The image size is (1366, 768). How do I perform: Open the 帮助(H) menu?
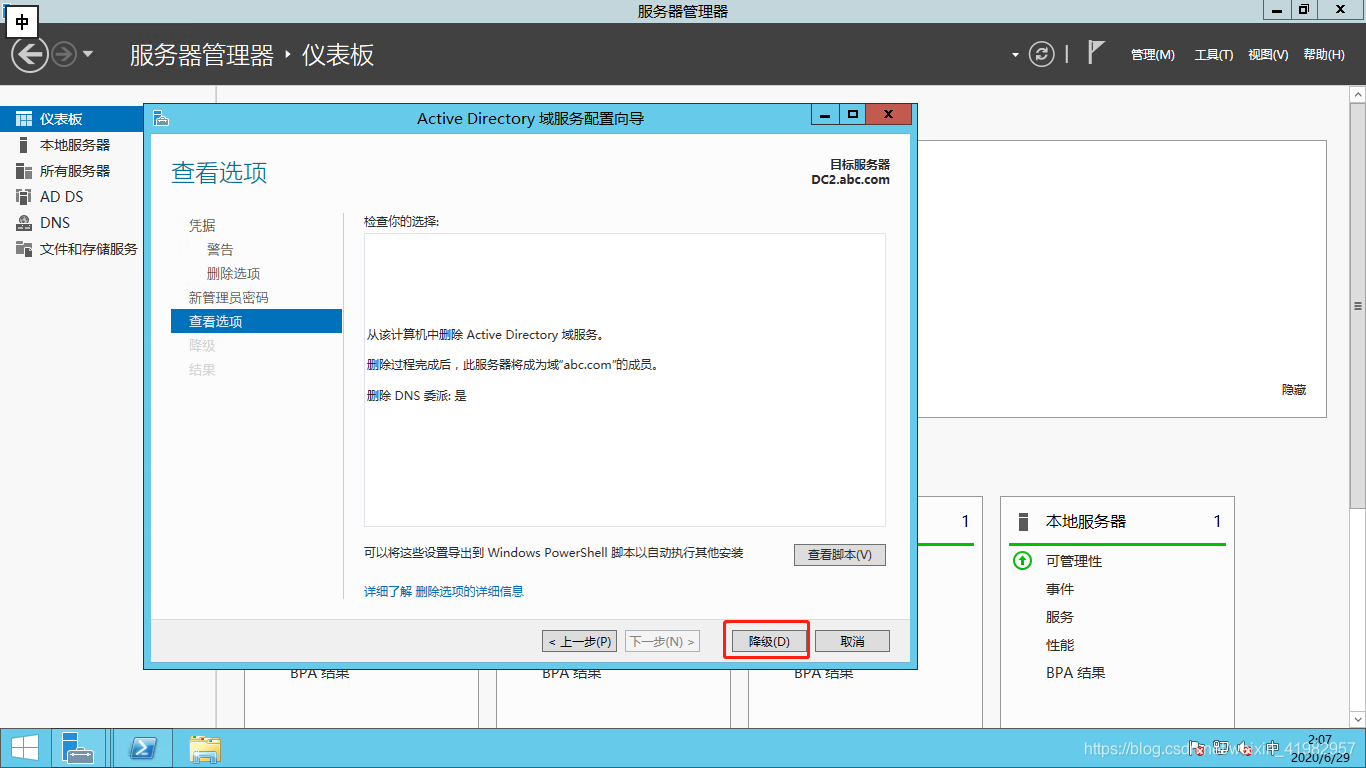click(1324, 55)
